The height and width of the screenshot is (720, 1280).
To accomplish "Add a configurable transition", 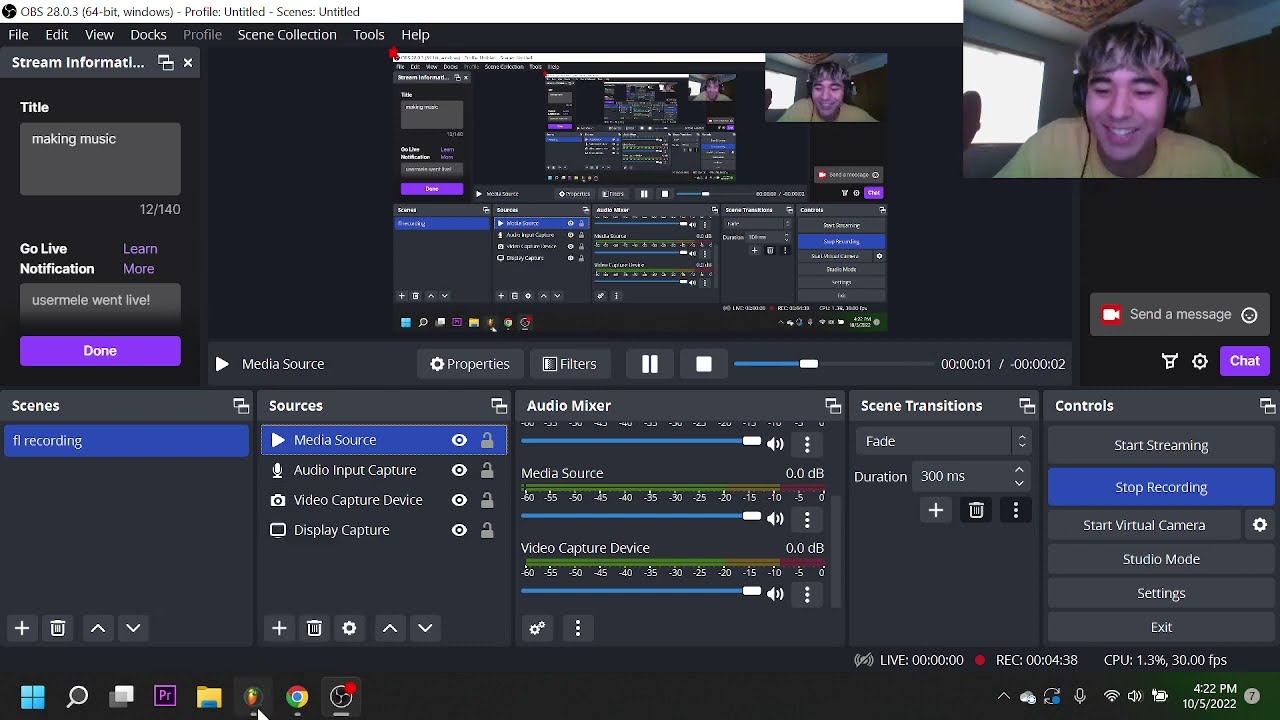I will pos(936,511).
